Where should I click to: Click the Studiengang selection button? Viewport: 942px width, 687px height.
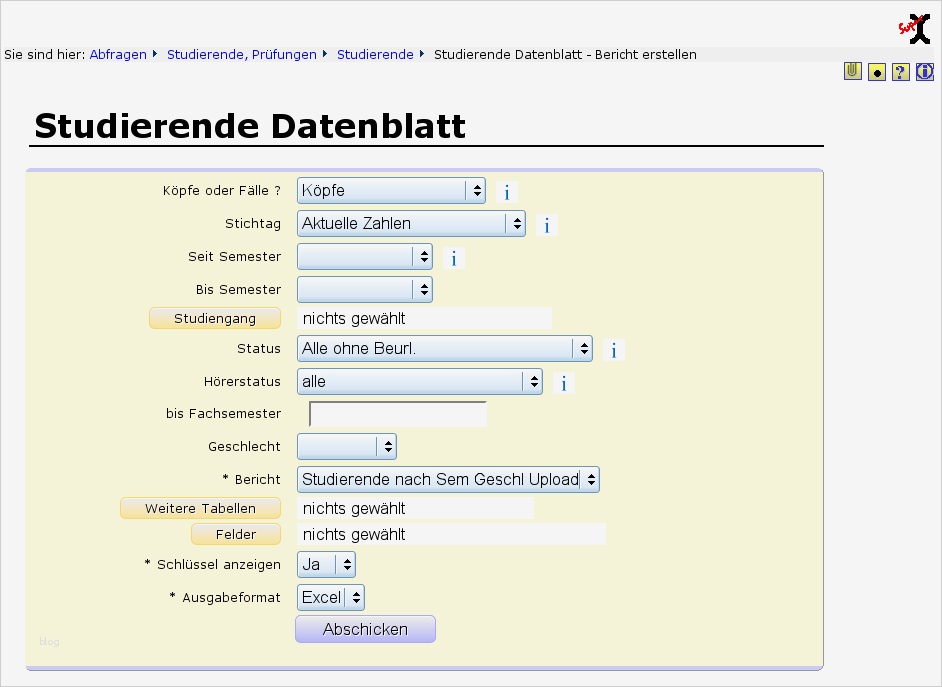[214, 318]
